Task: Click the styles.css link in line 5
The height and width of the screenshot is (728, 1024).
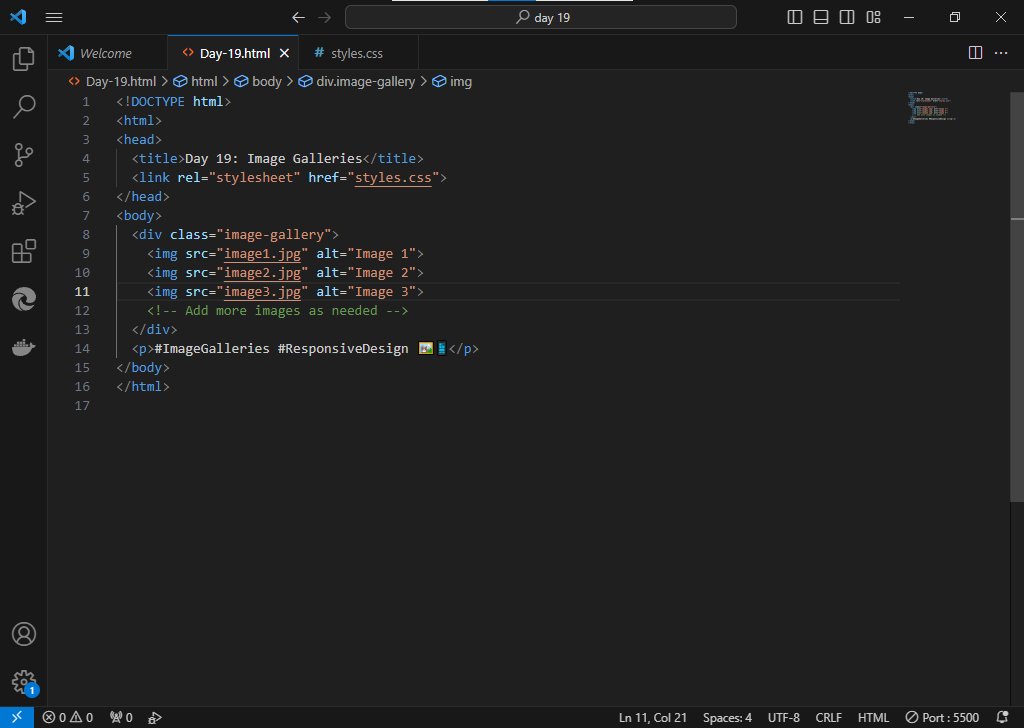Action: [x=393, y=178]
